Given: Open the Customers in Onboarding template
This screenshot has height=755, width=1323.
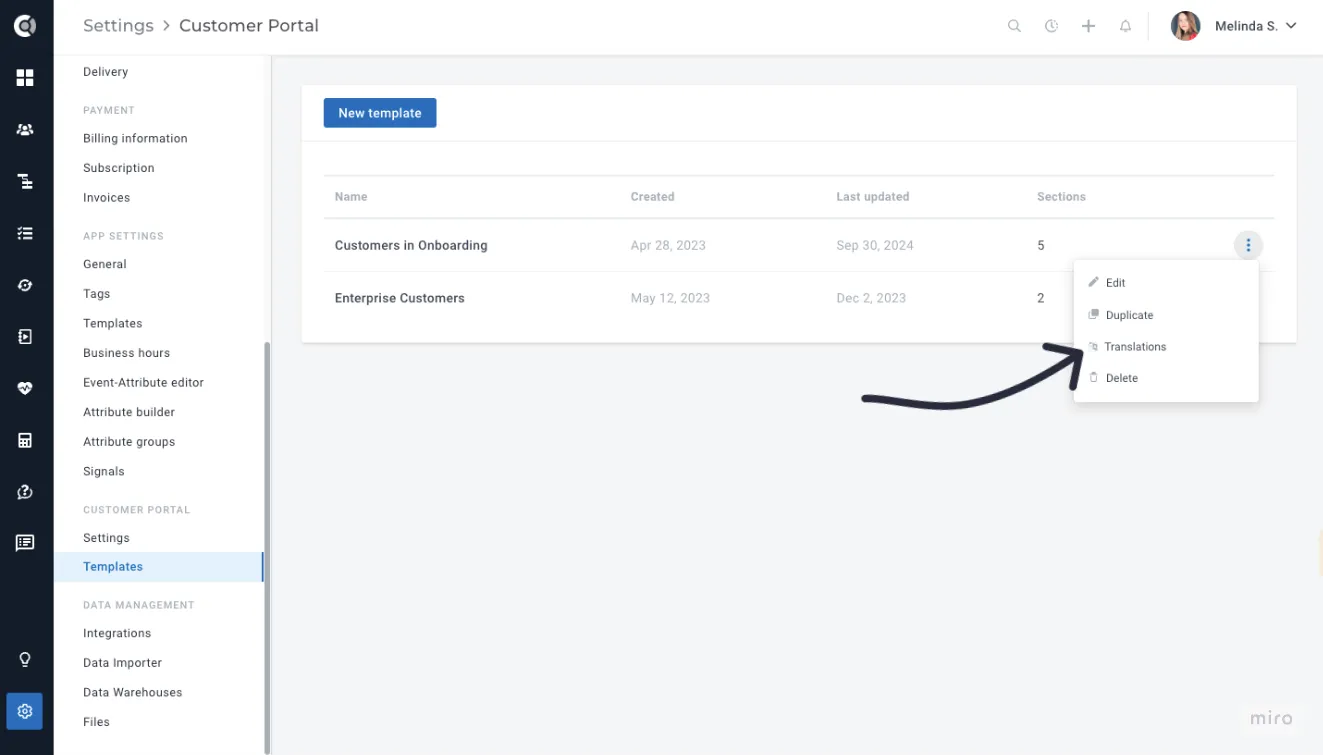Looking at the screenshot, I should pos(411,245).
